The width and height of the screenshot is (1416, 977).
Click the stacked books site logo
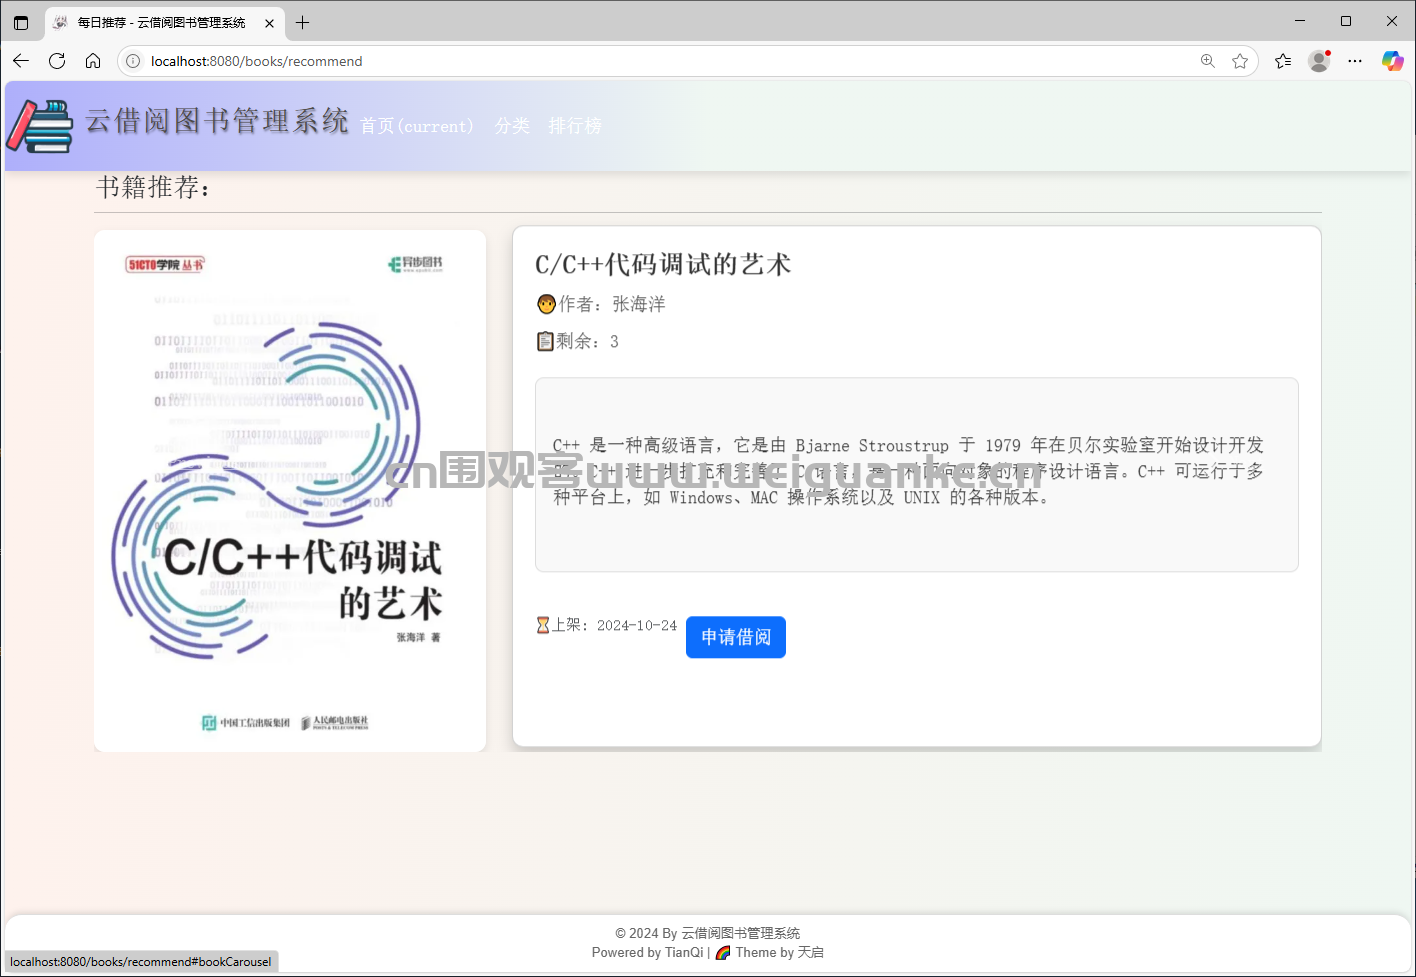41,126
